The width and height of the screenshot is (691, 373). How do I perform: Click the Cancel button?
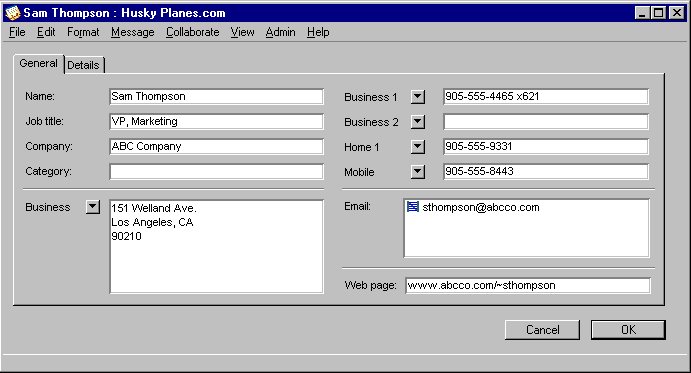coord(542,330)
